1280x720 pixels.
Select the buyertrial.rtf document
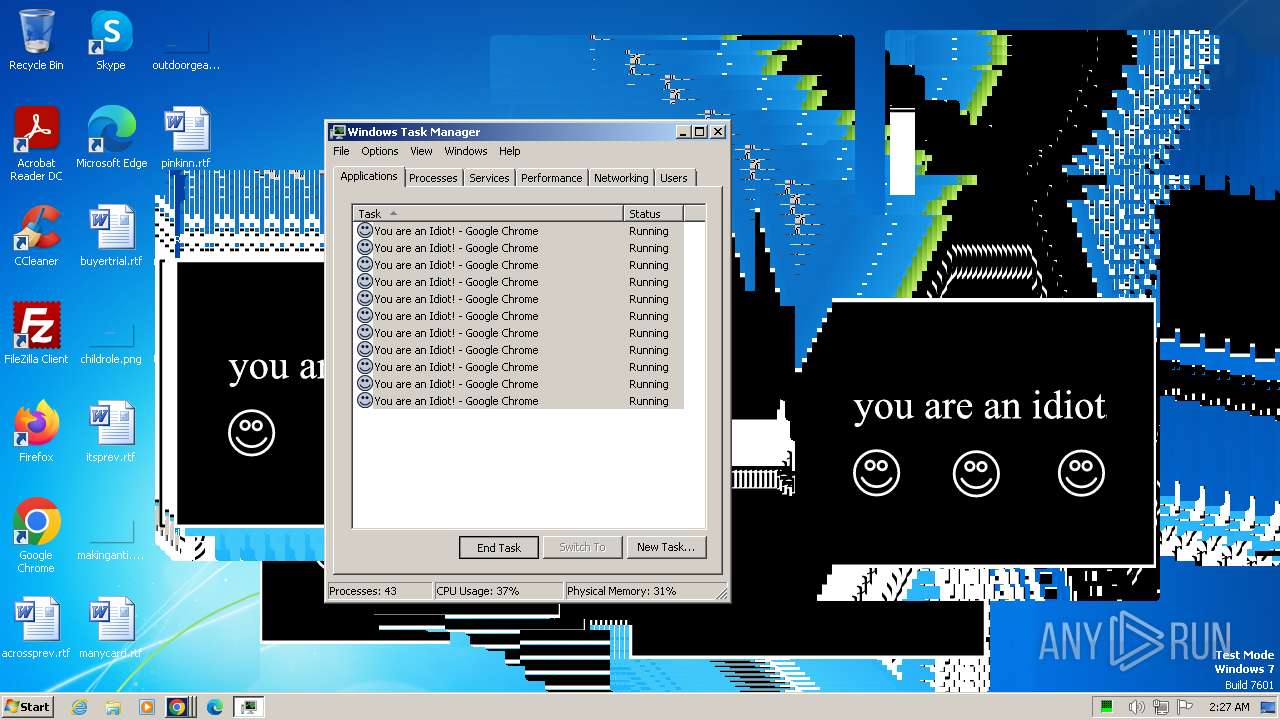pyautogui.click(x=111, y=237)
